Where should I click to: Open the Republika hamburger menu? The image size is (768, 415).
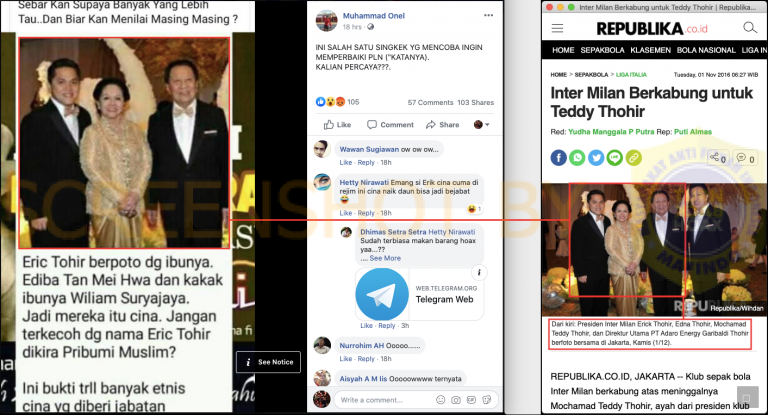(x=557, y=28)
